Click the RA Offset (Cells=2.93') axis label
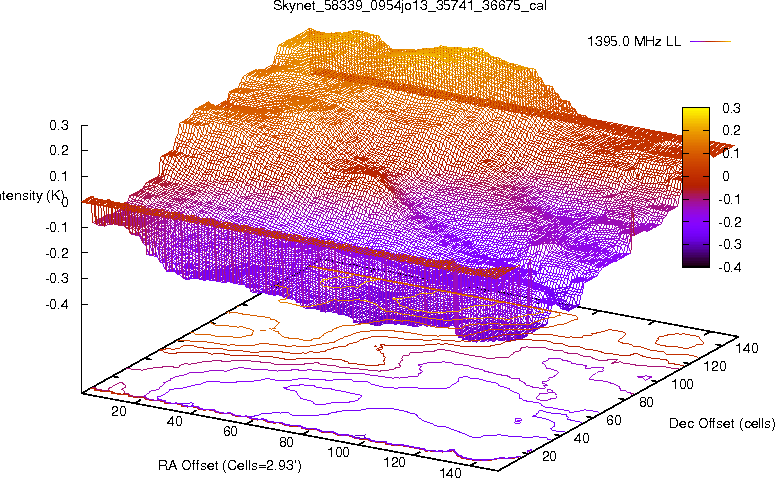775x478 pixels. tap(230, 465)
